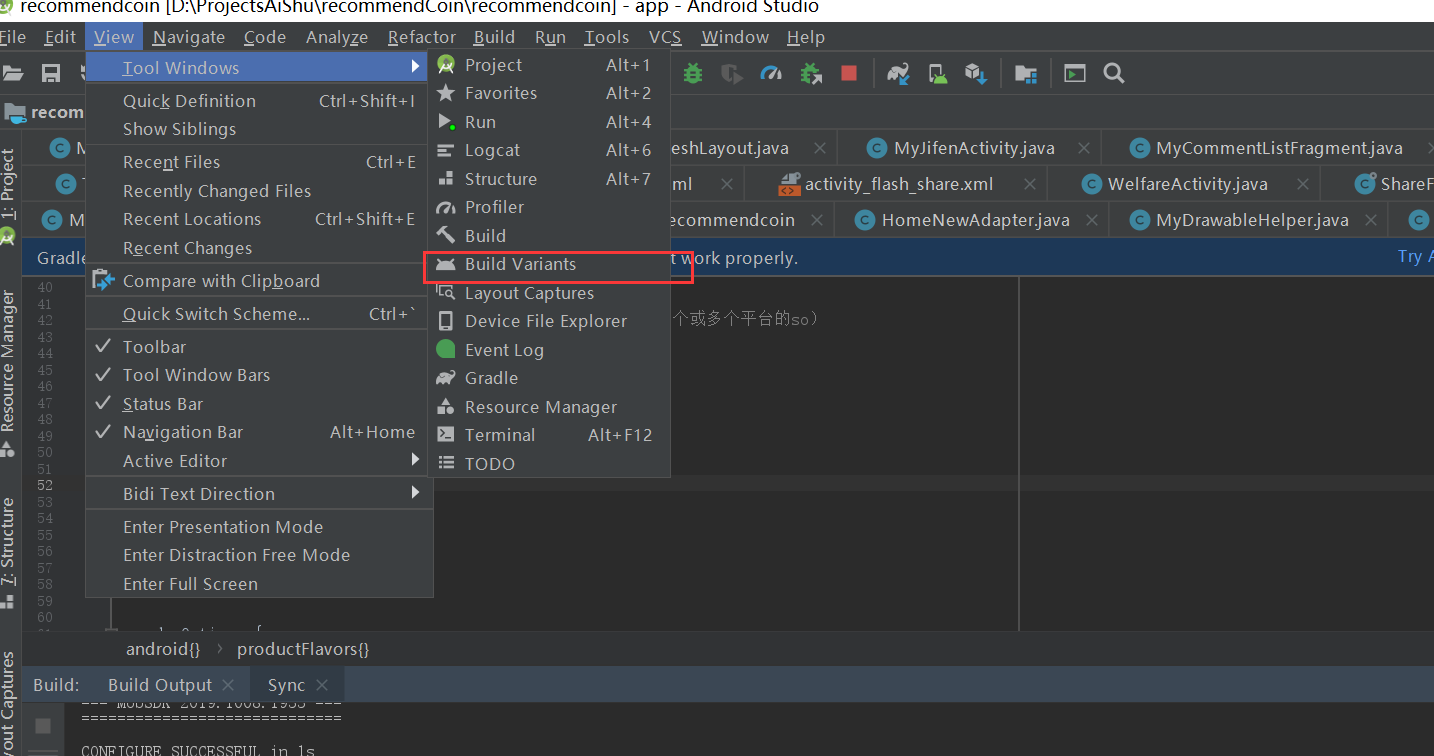Open the Device File Explorer menu entry
The image size is (1434, 756).
tap(546, 321)
